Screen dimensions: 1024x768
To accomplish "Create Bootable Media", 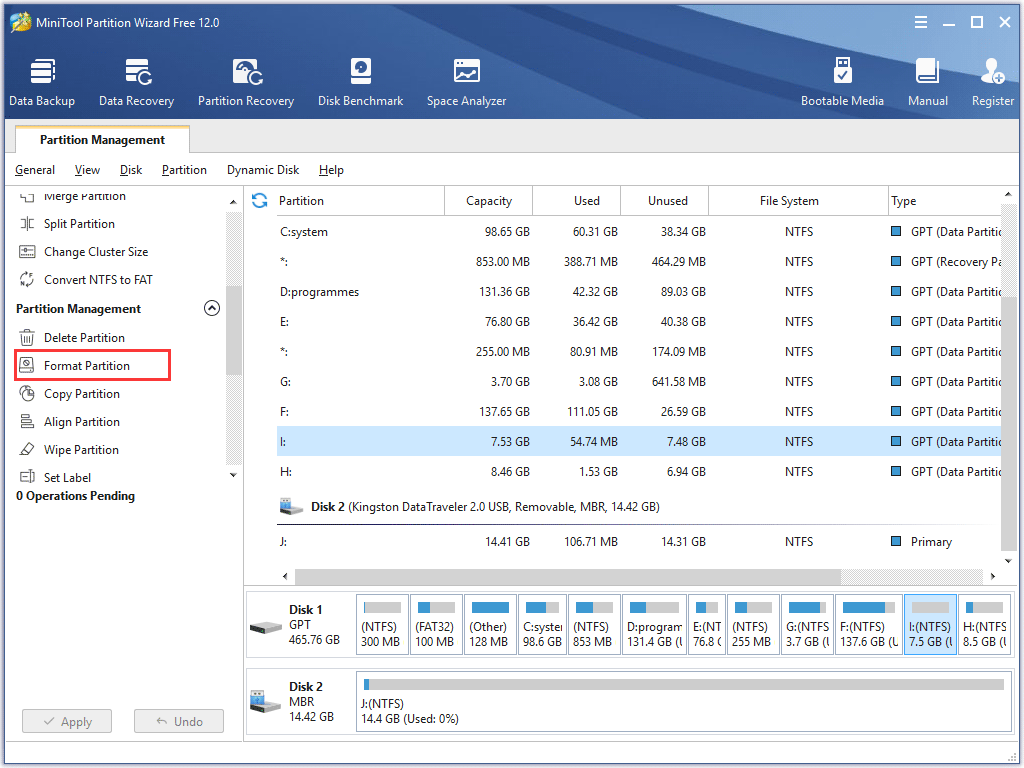I will [842, 82].
